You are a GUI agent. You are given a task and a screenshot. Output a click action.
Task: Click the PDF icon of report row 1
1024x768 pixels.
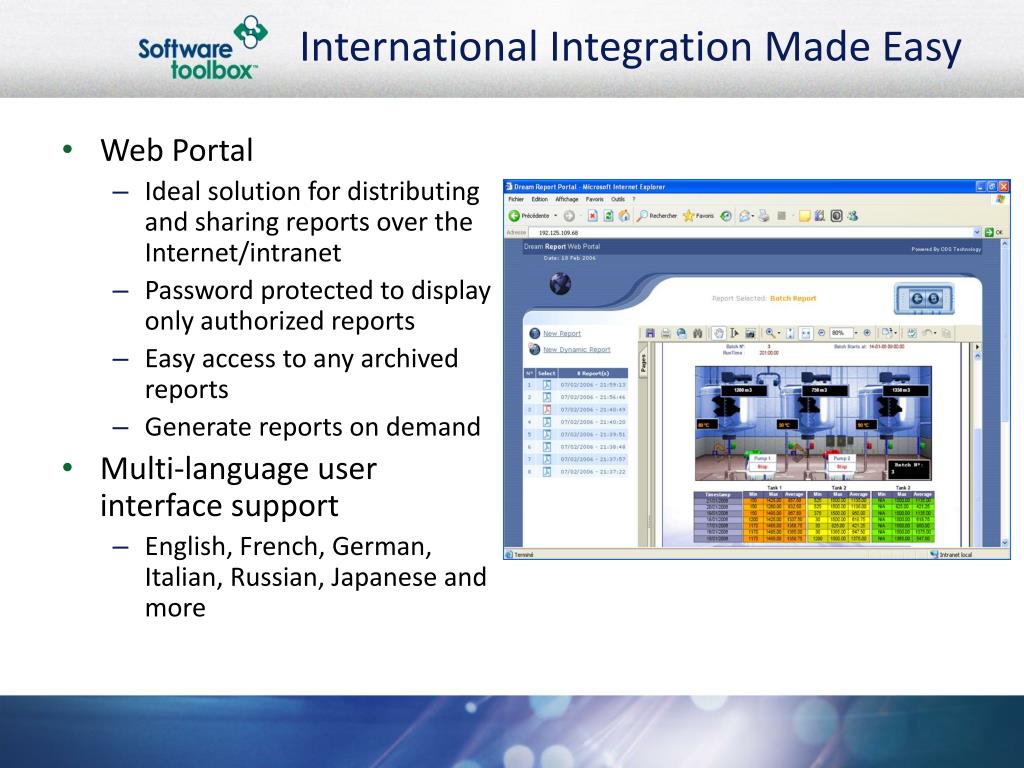pyautogui.click(x=547, y=385)
